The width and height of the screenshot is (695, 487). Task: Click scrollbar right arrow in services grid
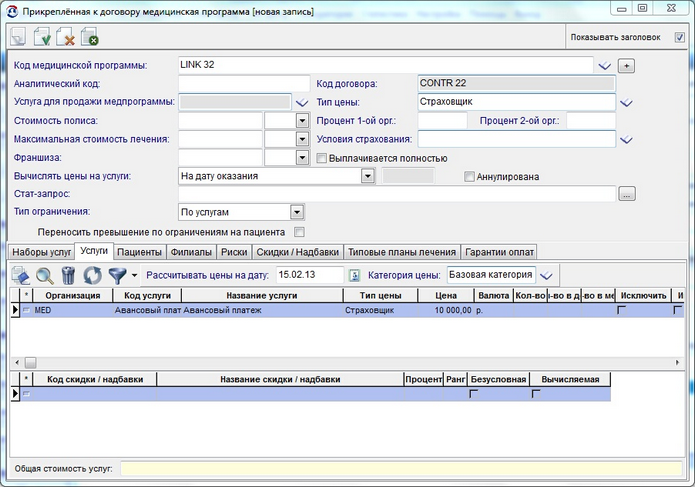click(x=678, y=362)
